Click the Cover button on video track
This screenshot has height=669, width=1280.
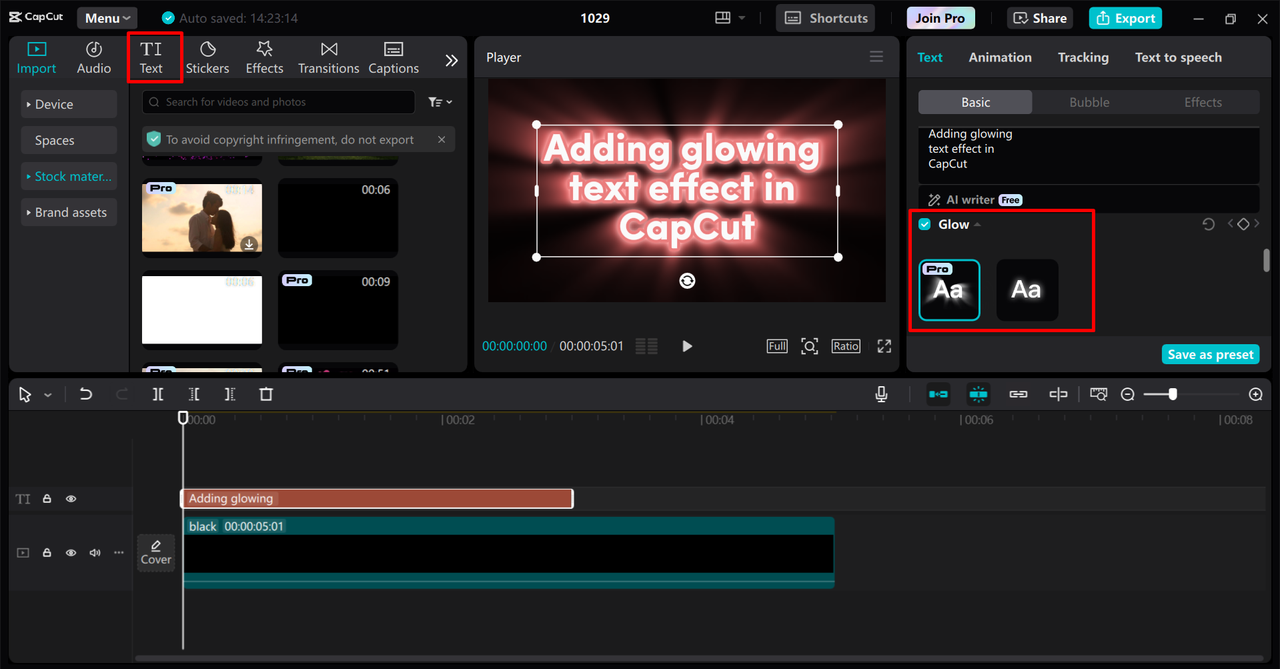156,552
